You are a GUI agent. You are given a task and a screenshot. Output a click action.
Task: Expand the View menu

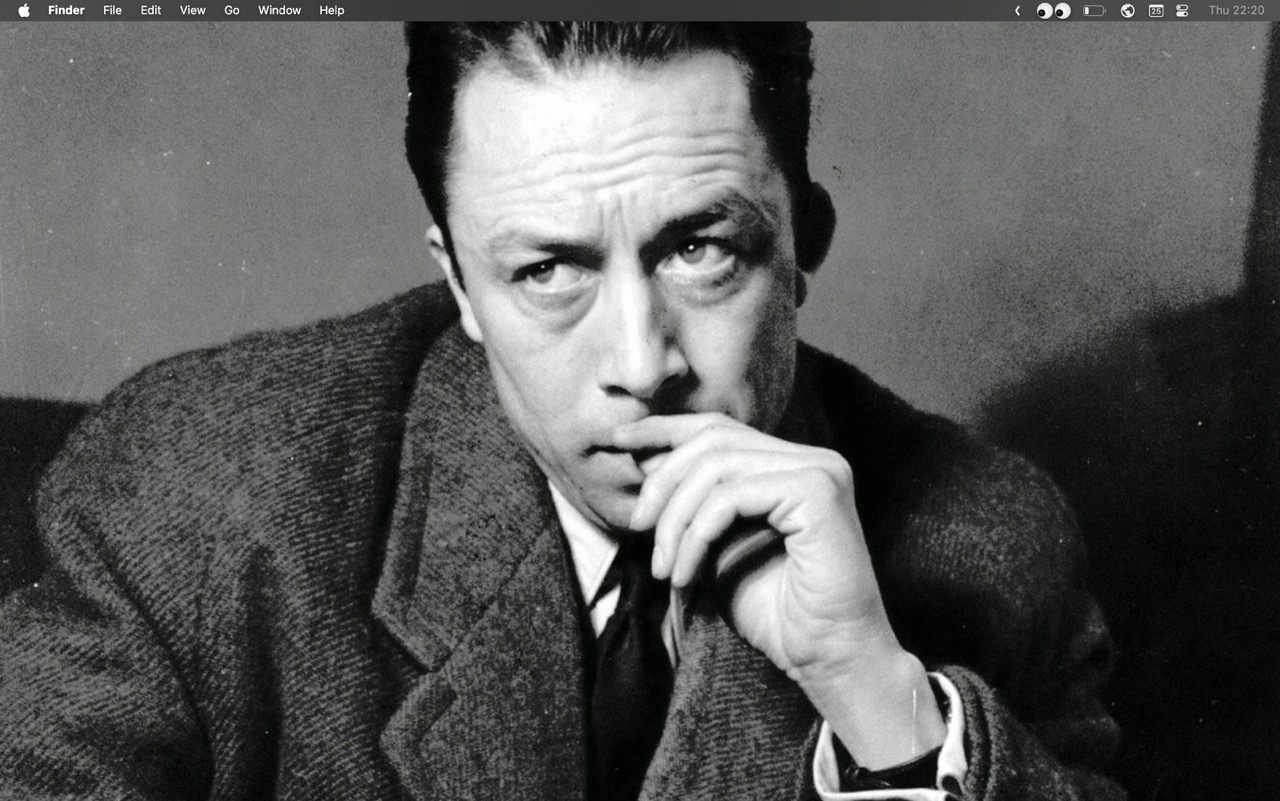coord(192,10)
